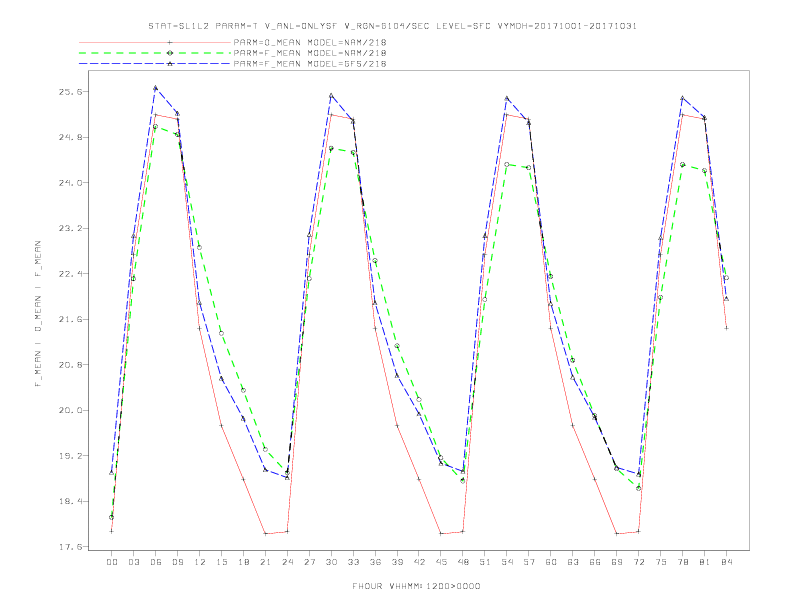This screenshot has height=612, width=792.
Task: Click x-axis tick label 36
Action: pyautogui.click(x=375, y=562)
